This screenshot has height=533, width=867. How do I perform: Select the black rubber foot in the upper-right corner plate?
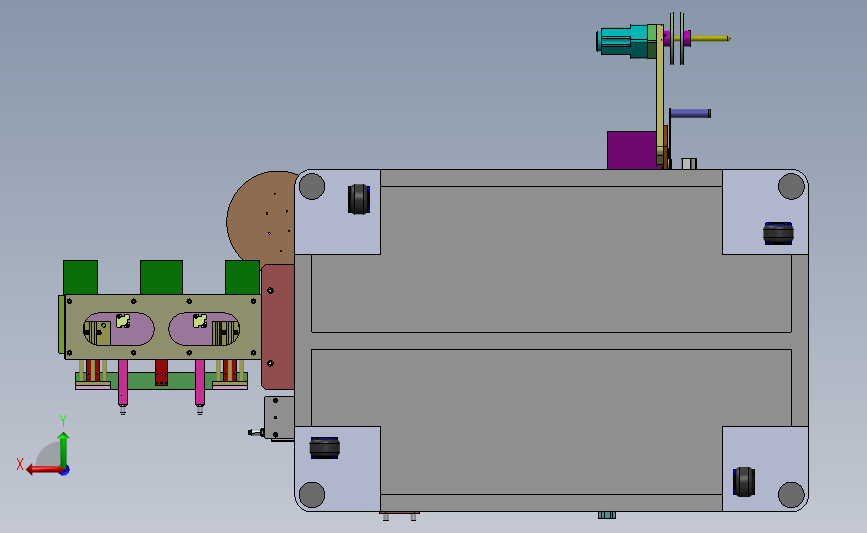779,233
